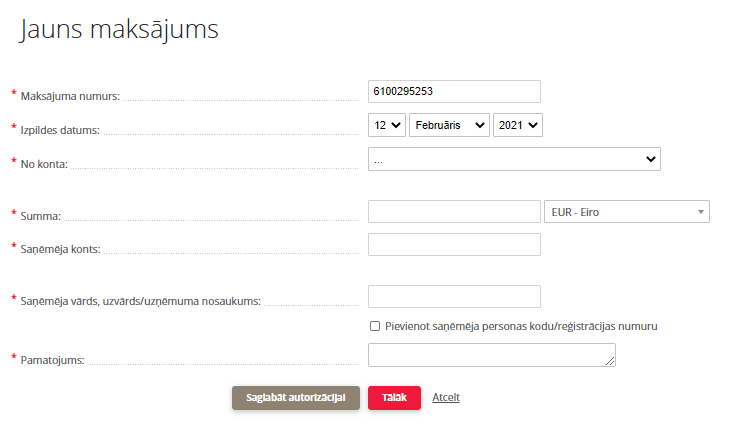Screen dimensions: 738x428
Task: Check Pievienot saņēmēja personas kodu checkbox
Action: (x=375, y=326)
